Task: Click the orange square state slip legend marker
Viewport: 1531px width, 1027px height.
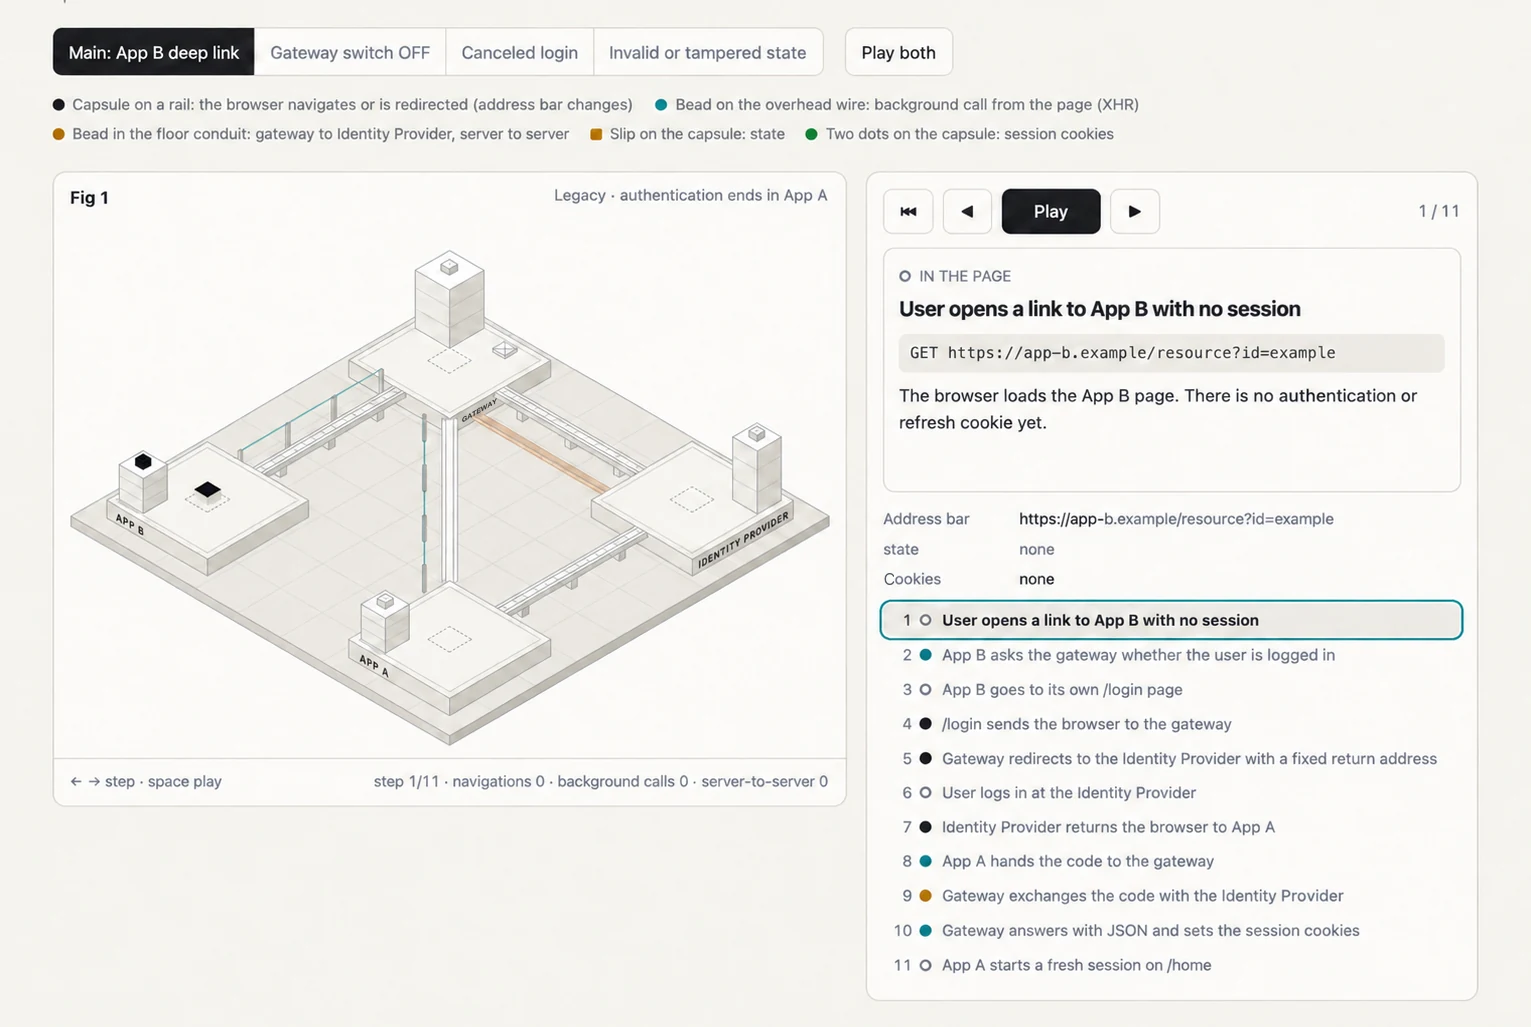Action: point(596,134)
